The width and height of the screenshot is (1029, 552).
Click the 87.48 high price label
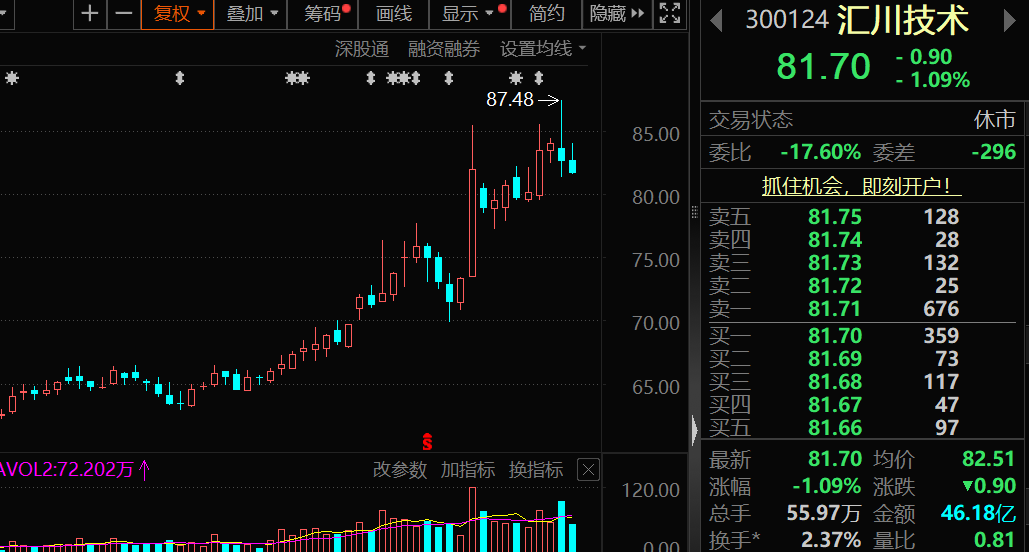point(509,99)
